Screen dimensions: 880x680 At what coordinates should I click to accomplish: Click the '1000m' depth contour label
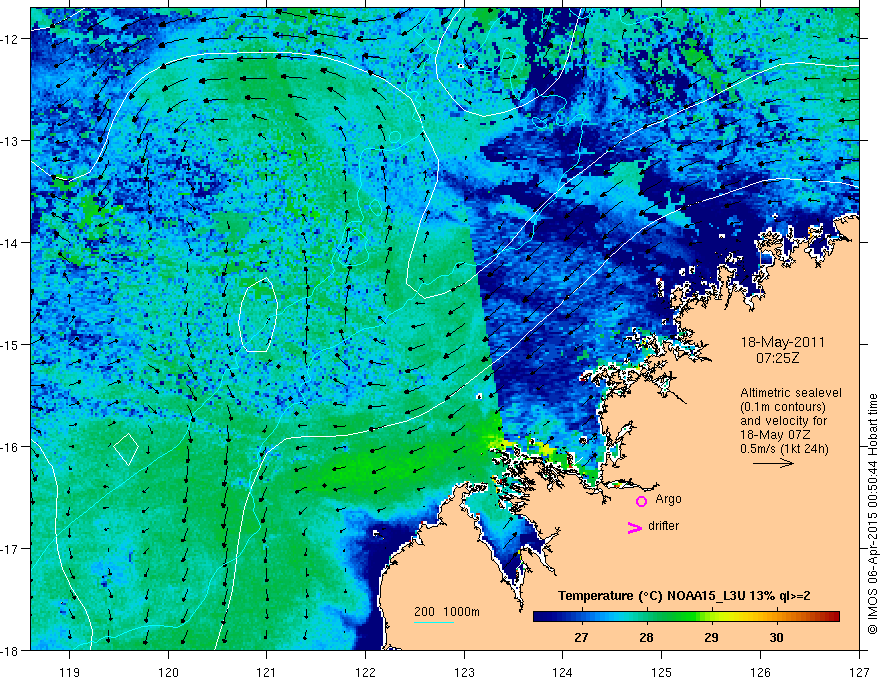461,612
